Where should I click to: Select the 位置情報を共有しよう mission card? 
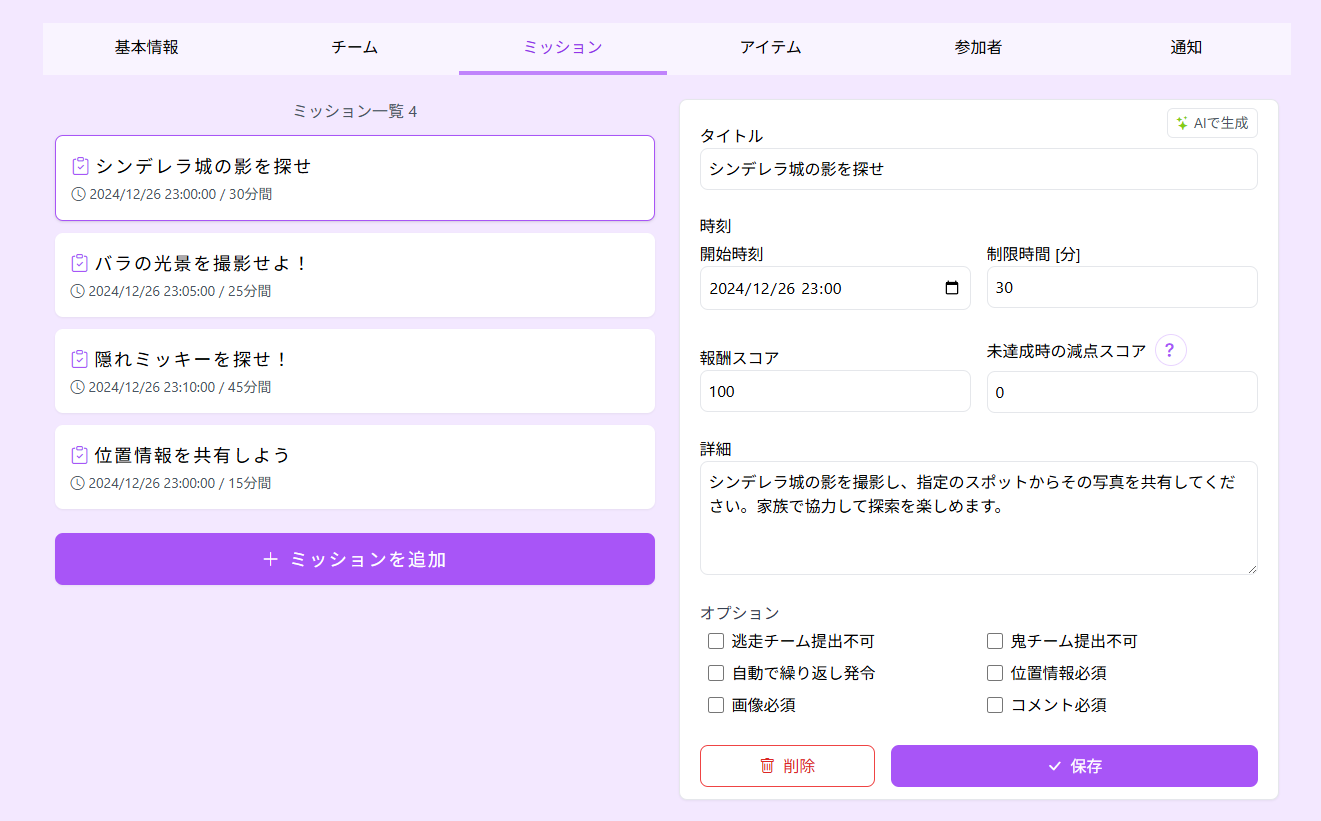point(355,467)
